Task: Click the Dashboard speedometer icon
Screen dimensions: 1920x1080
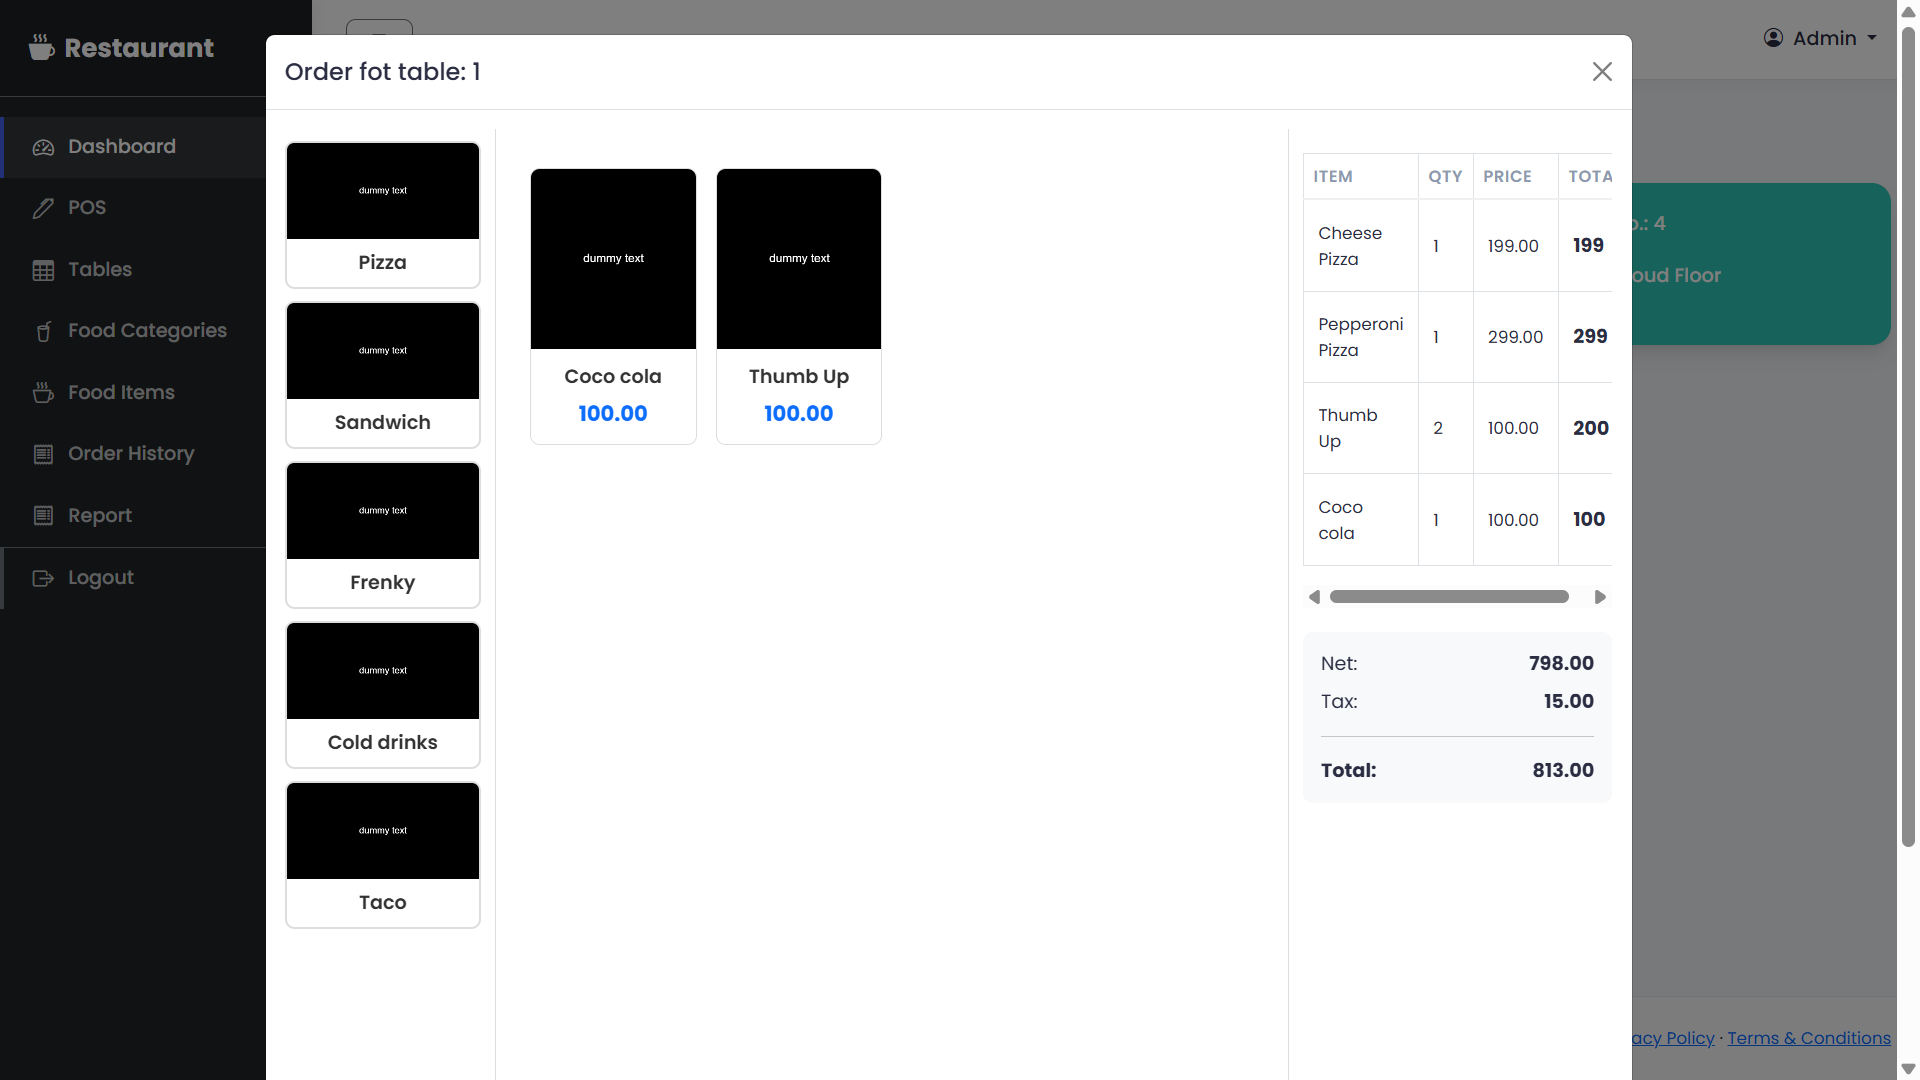Action: click(x=43, y=147)
